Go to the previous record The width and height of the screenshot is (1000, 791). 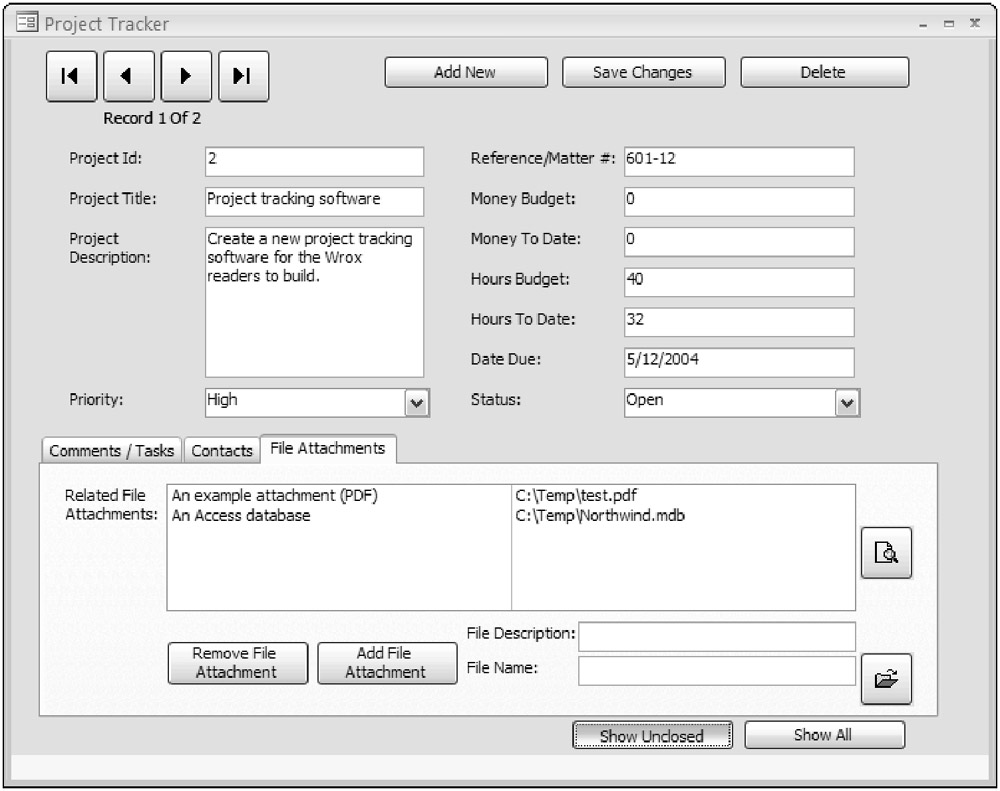(x=127, y=77)
